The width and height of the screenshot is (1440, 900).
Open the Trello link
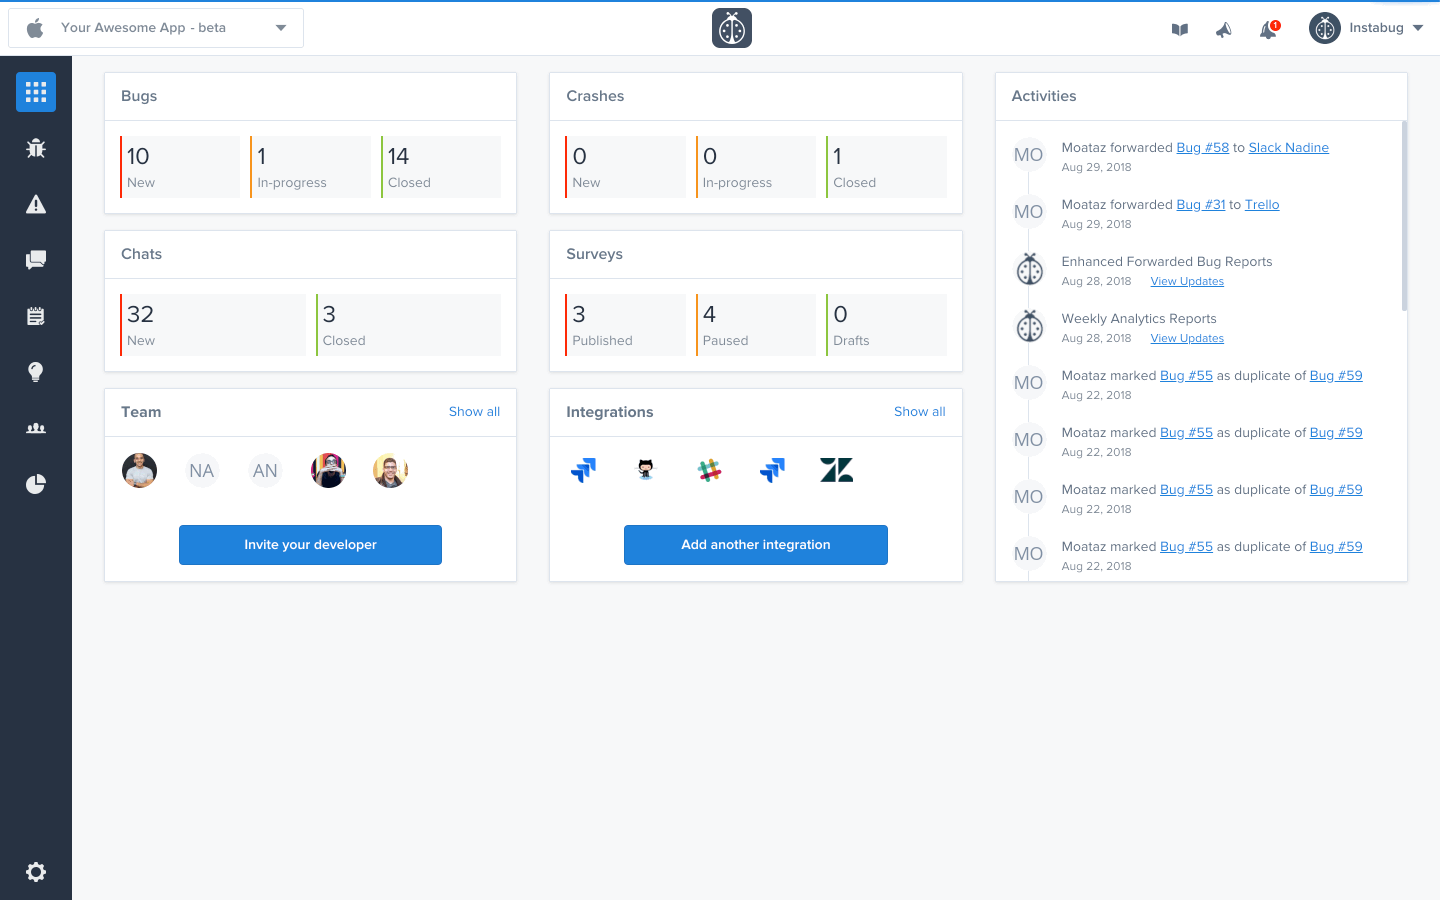click(1262, 205)
